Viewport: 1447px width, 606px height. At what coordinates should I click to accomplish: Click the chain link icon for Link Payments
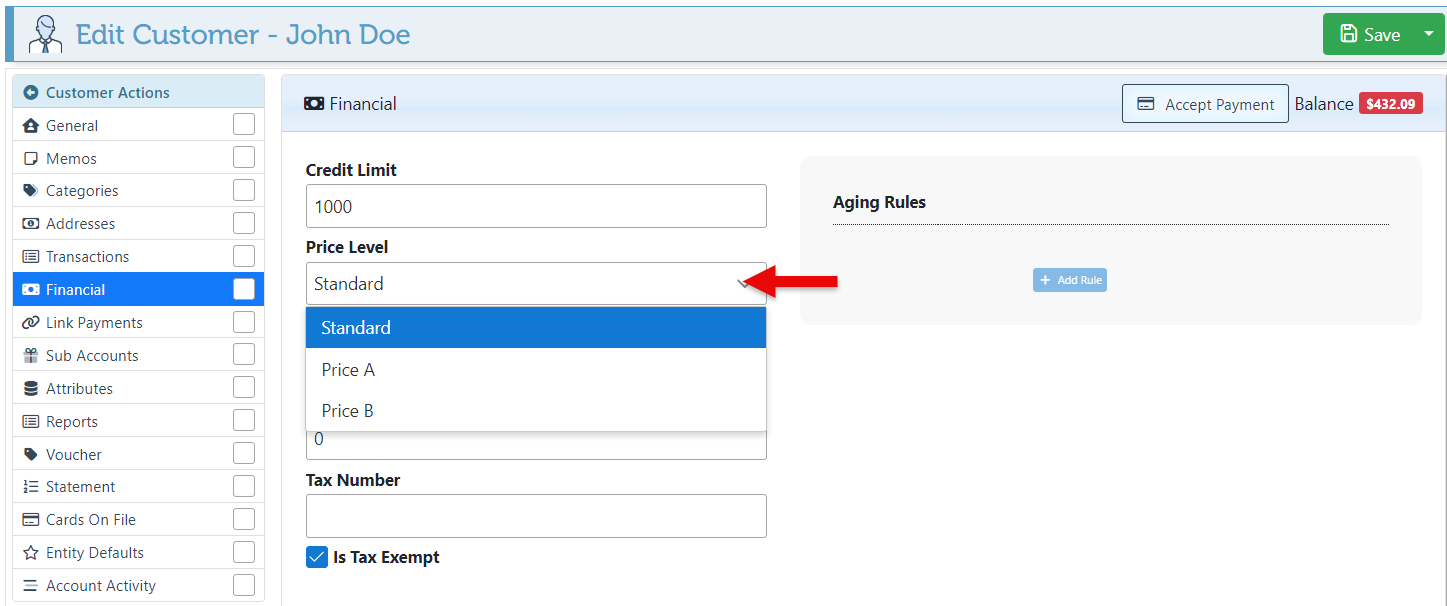pyautogui.click(x=30, y=323)
